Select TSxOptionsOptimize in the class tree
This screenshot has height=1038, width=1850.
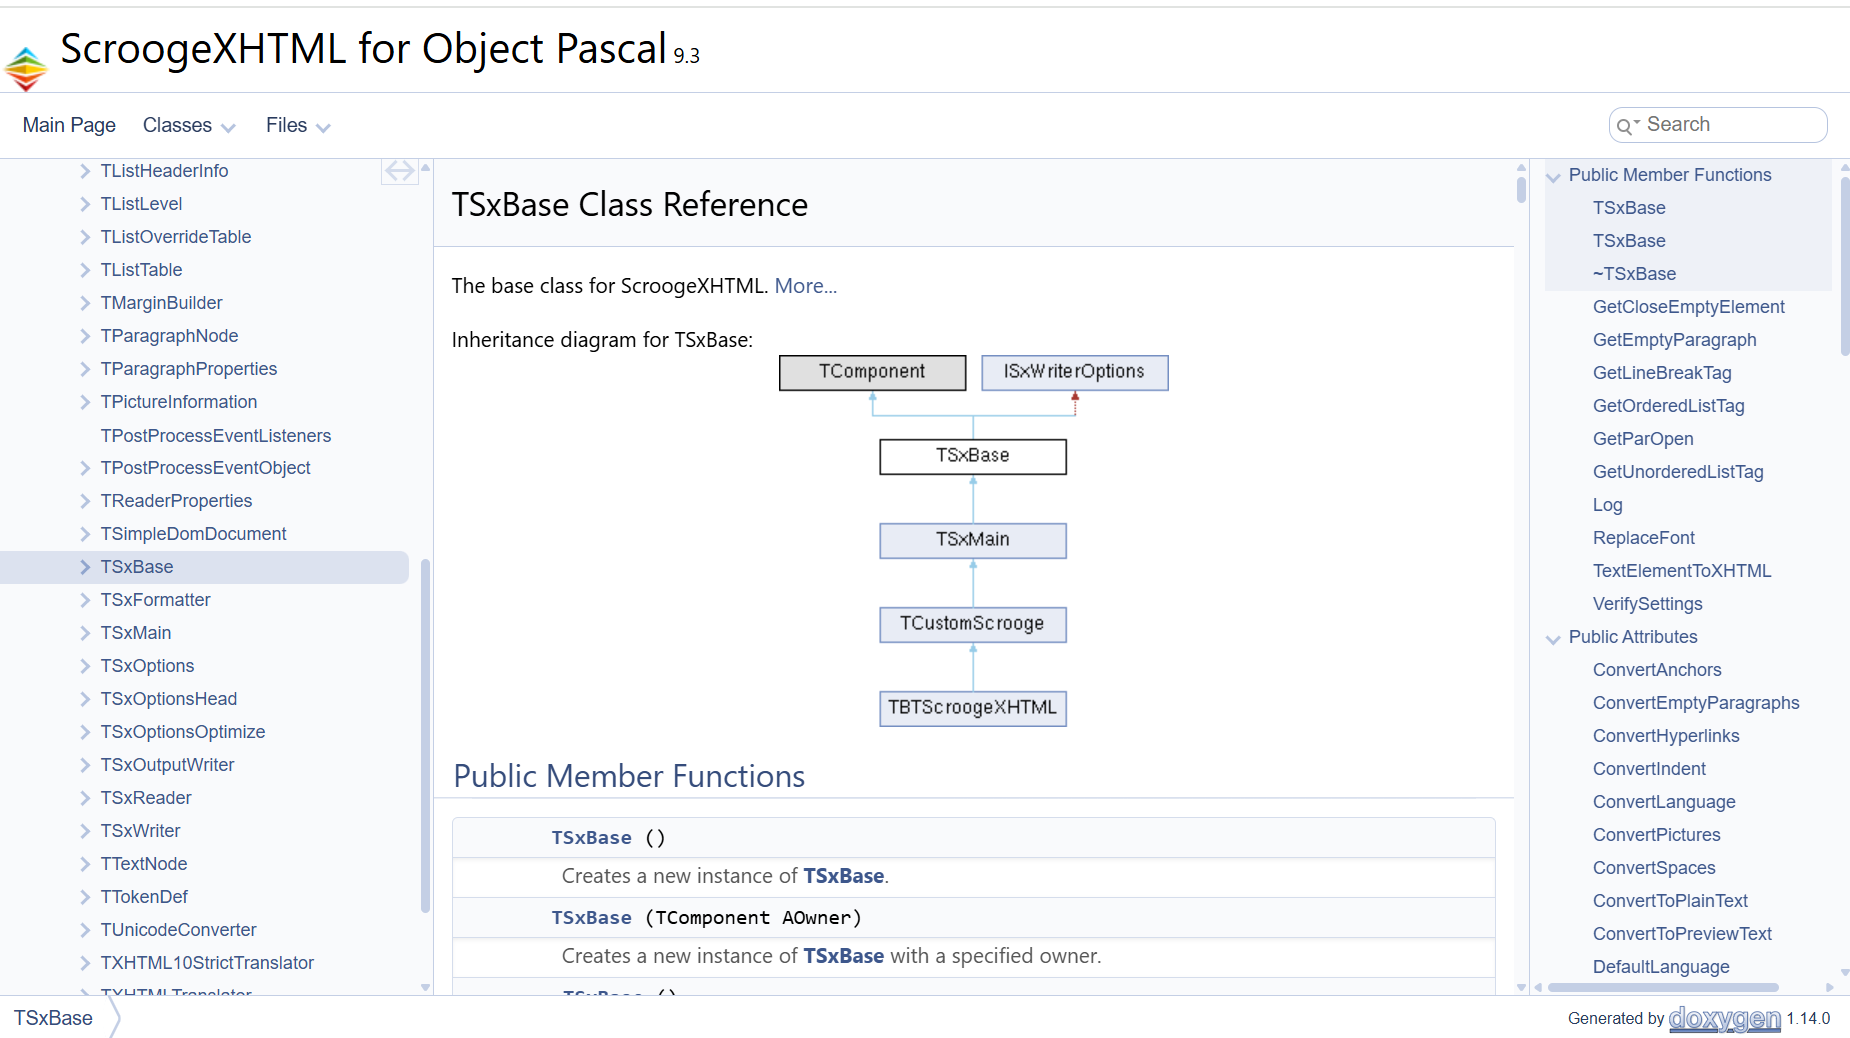(183, 732)
